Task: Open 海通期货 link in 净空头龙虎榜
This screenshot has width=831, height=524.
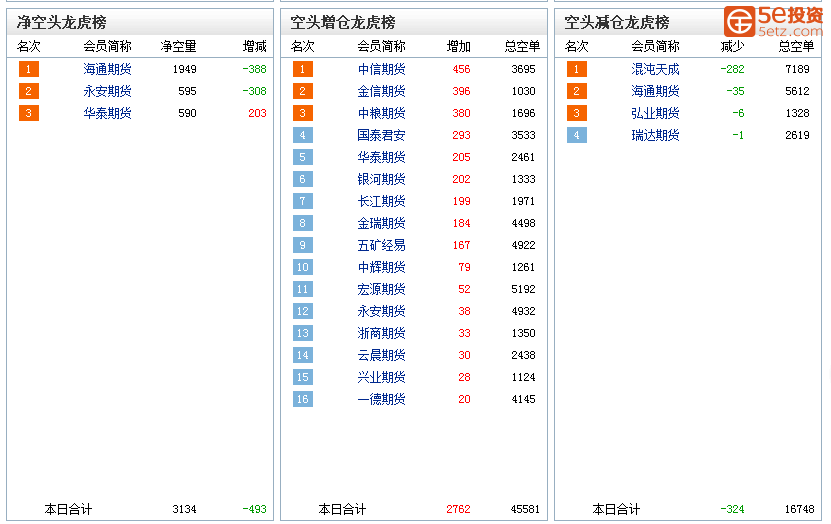Action: coord(107,69)
